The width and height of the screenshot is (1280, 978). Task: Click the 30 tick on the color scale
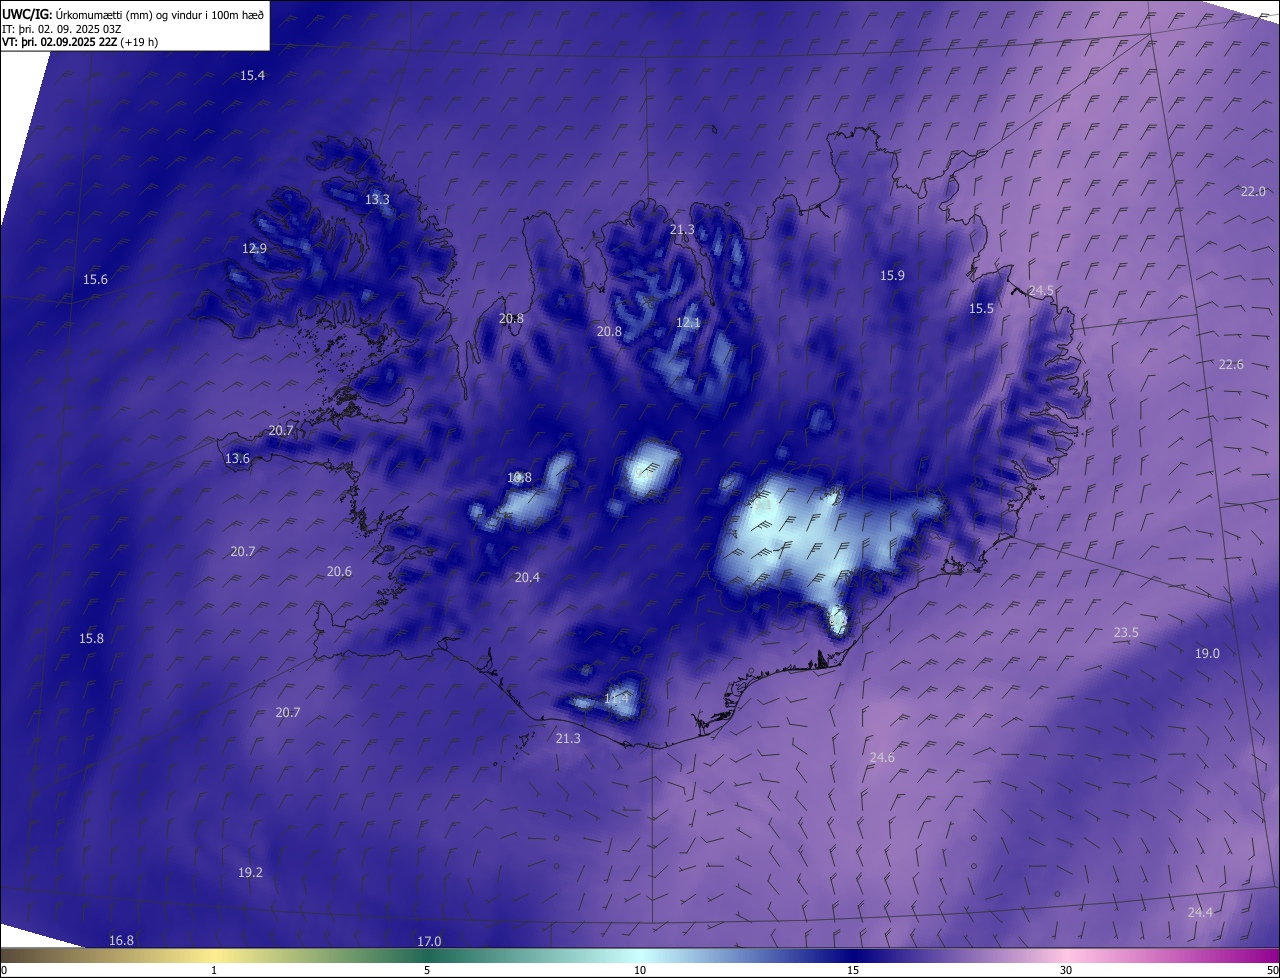(1066, 971)
